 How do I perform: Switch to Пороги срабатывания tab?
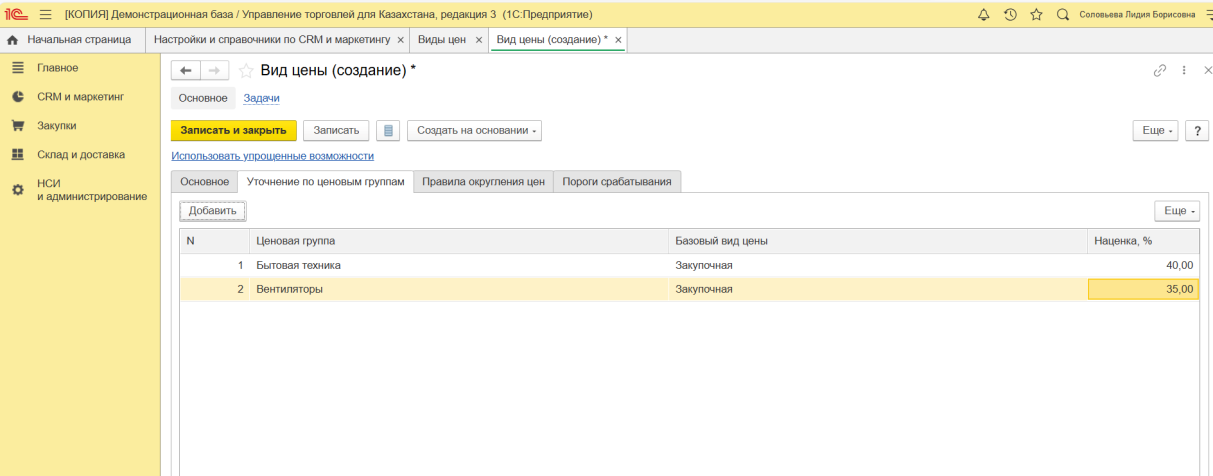(x=617, y=182)
